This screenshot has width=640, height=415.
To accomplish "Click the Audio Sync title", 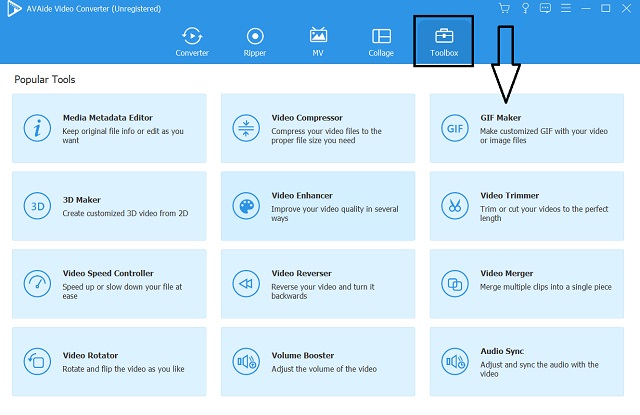I will point(502,351).
